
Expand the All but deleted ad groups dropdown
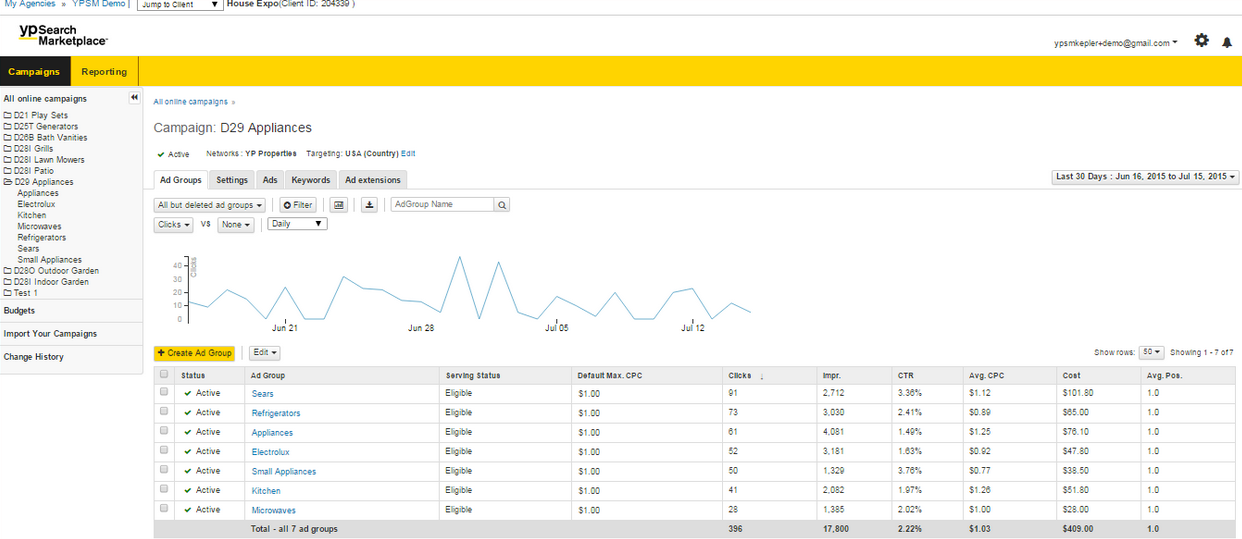[x=210, y=205]
